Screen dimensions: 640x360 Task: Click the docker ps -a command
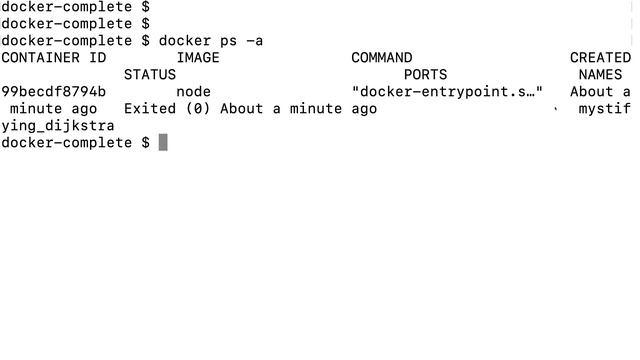(x=211, y=41)
